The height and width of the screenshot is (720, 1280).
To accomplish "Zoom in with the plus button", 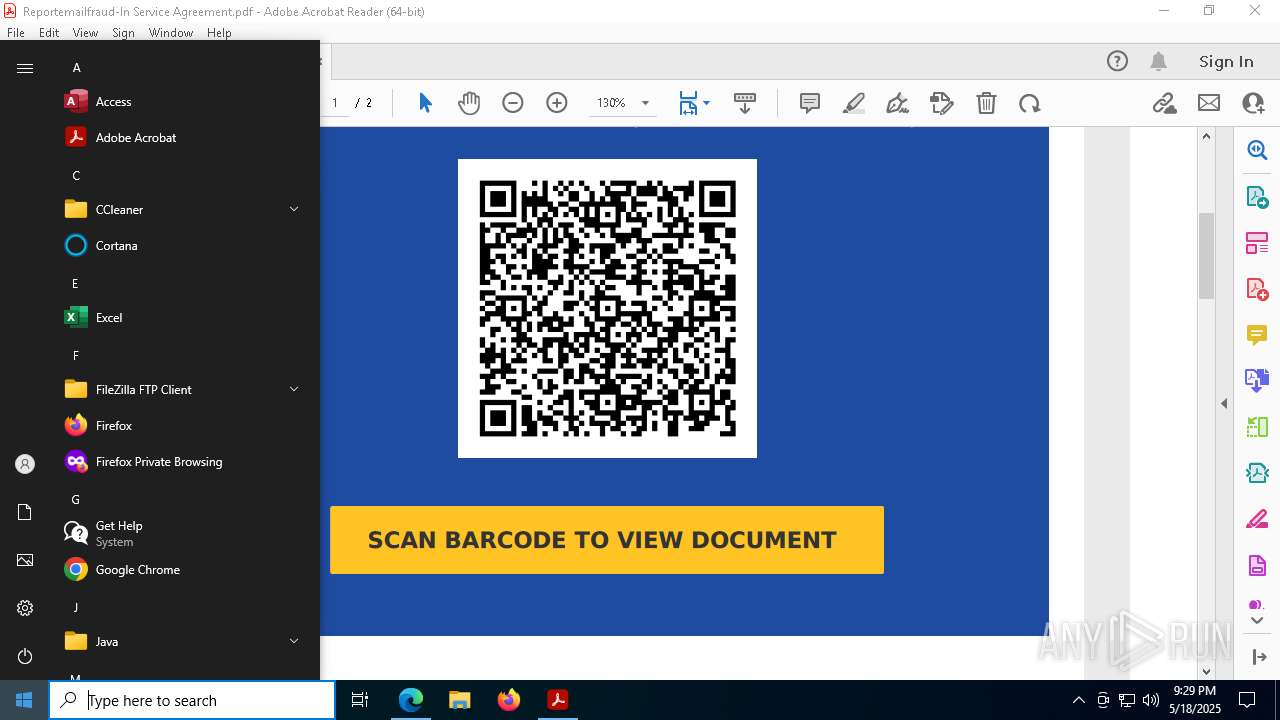I will [x=557, y=103].
